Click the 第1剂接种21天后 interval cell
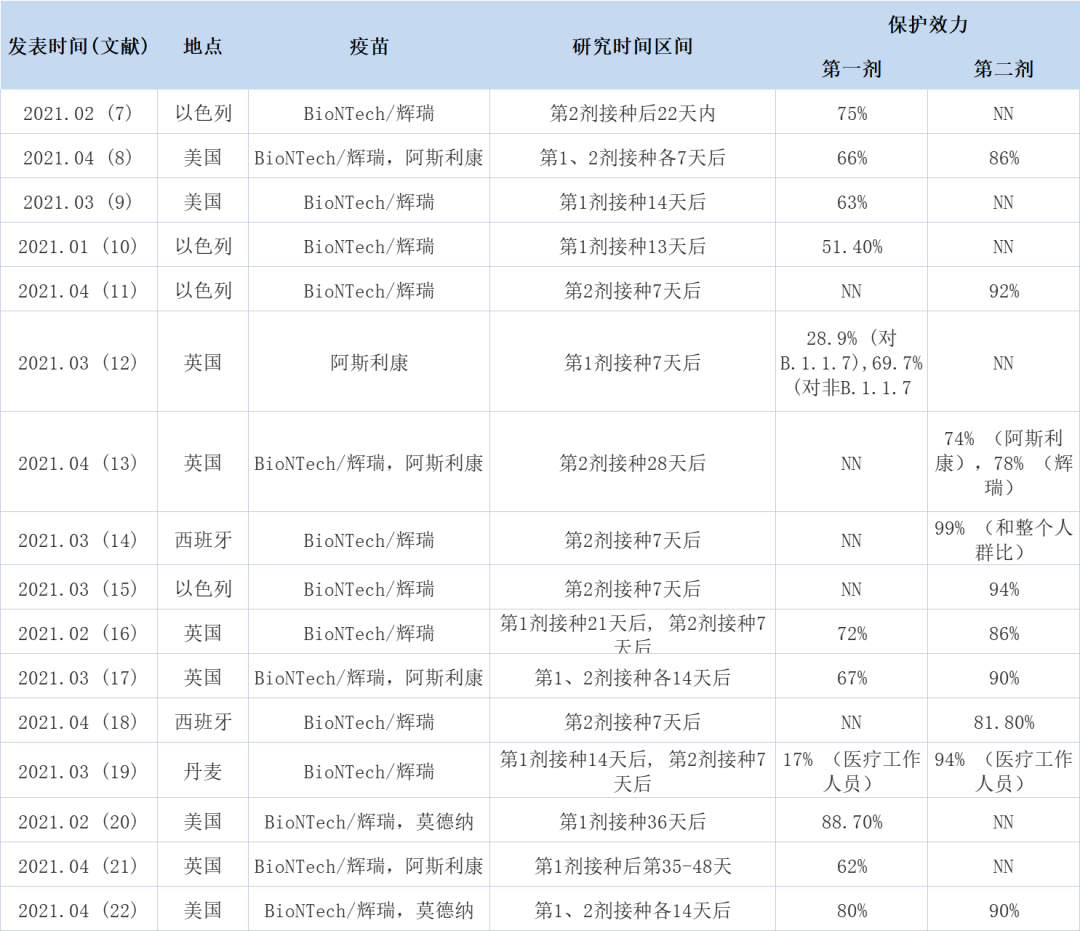Image resolution: width=1080 pixels, height=931 pixels. (632, 633)
